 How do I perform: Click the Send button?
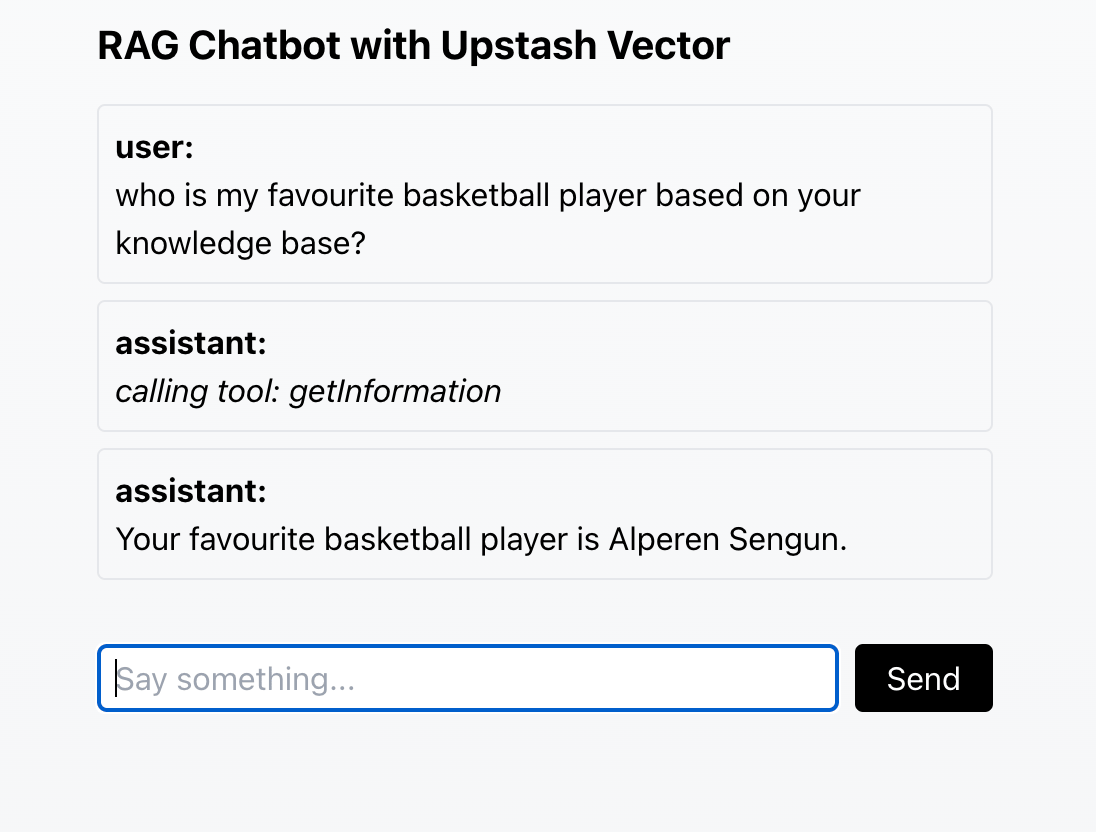click(923, 678)
